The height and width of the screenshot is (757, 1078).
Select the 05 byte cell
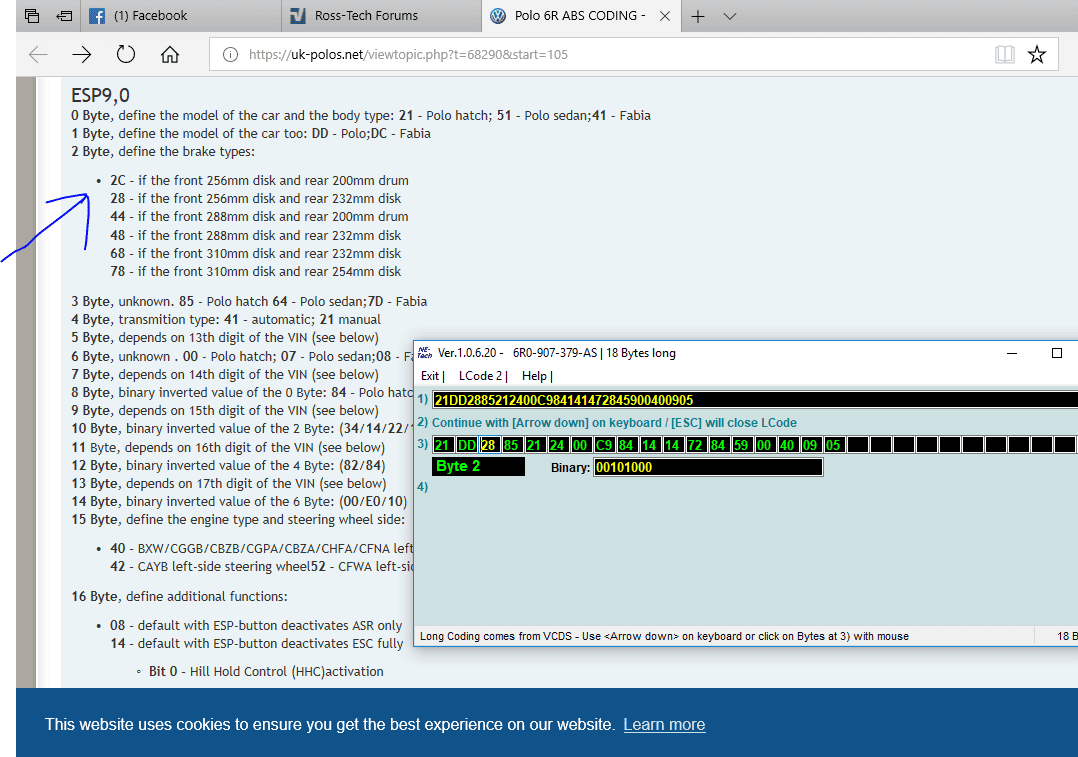tap(833, 445)
